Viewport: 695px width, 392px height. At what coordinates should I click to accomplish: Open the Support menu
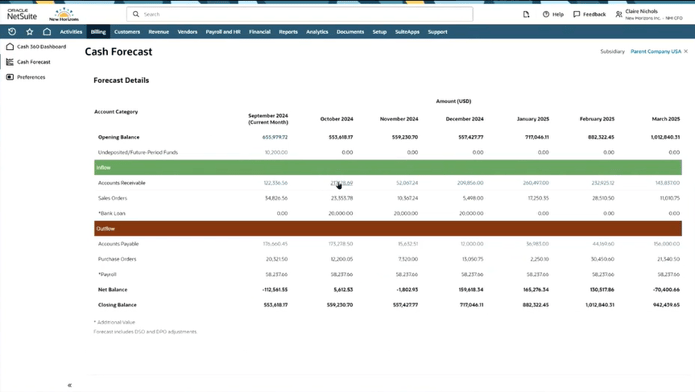point(437,32)
